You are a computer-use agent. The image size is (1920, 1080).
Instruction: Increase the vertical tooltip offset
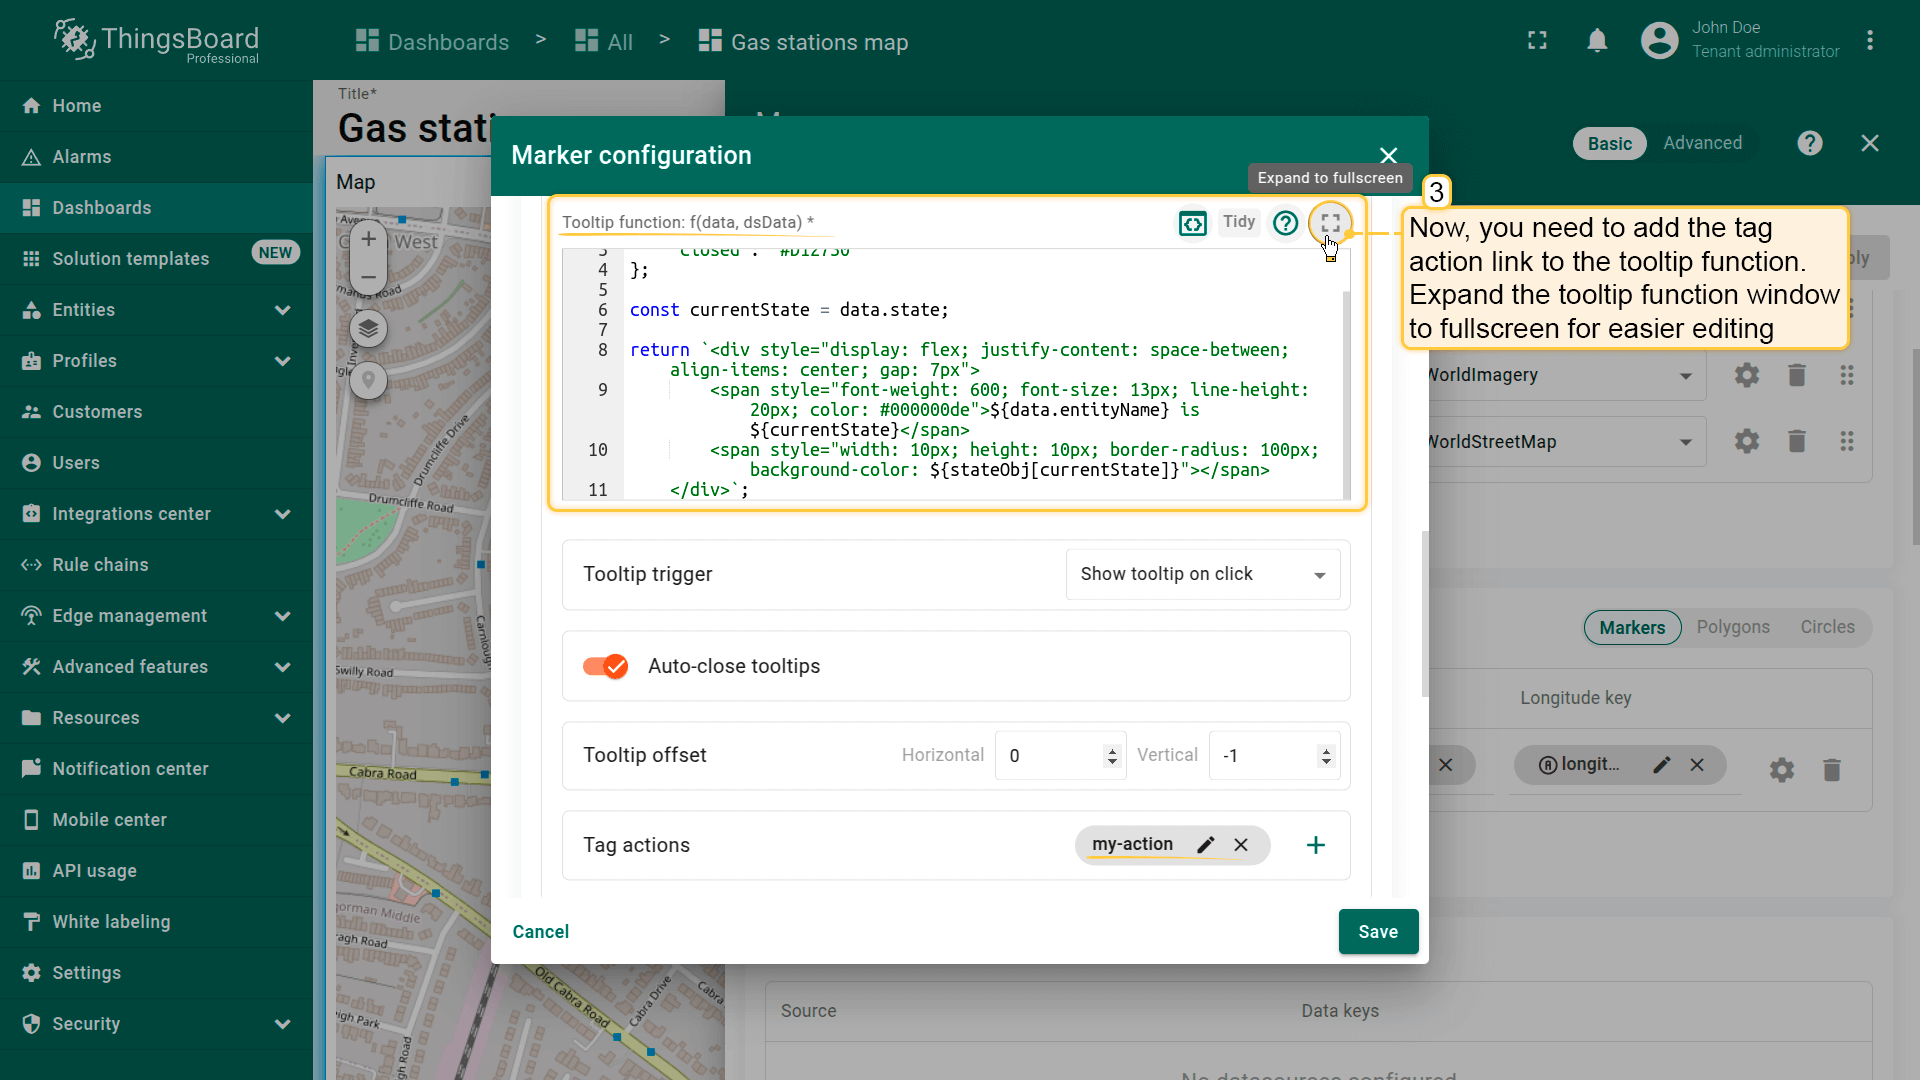[x=1326, y=750]
